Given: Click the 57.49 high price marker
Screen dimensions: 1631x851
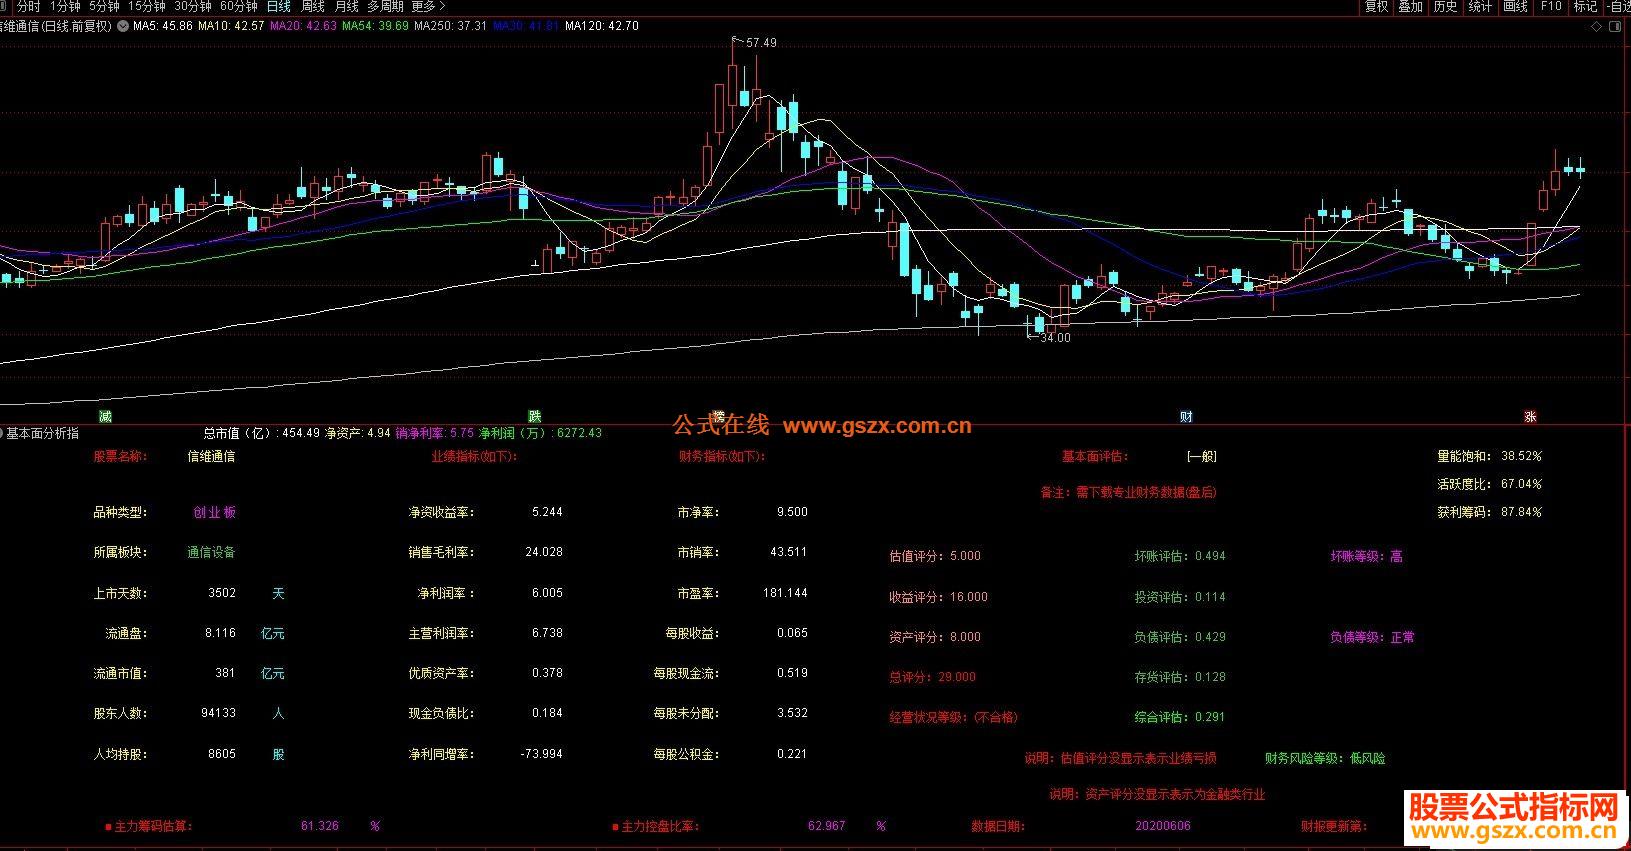Looking at the screenshot, I should point(760,43).
